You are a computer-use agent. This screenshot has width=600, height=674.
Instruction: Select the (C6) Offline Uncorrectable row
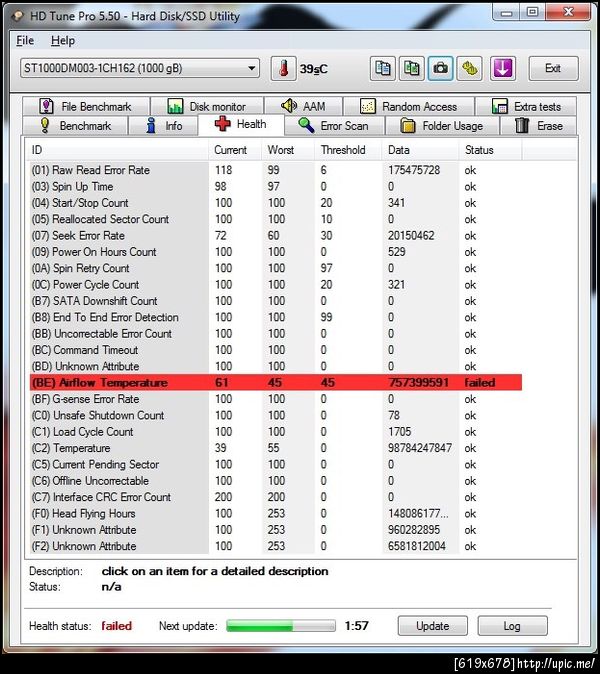point(276,481)
